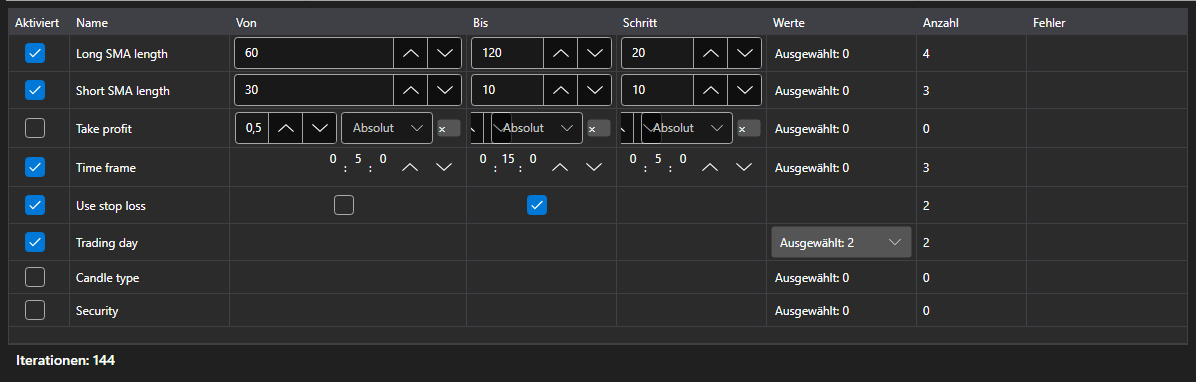Screen dimensions: 1196x382
Task: Click Short SMA length Von field showing 30
Action: 314,90
